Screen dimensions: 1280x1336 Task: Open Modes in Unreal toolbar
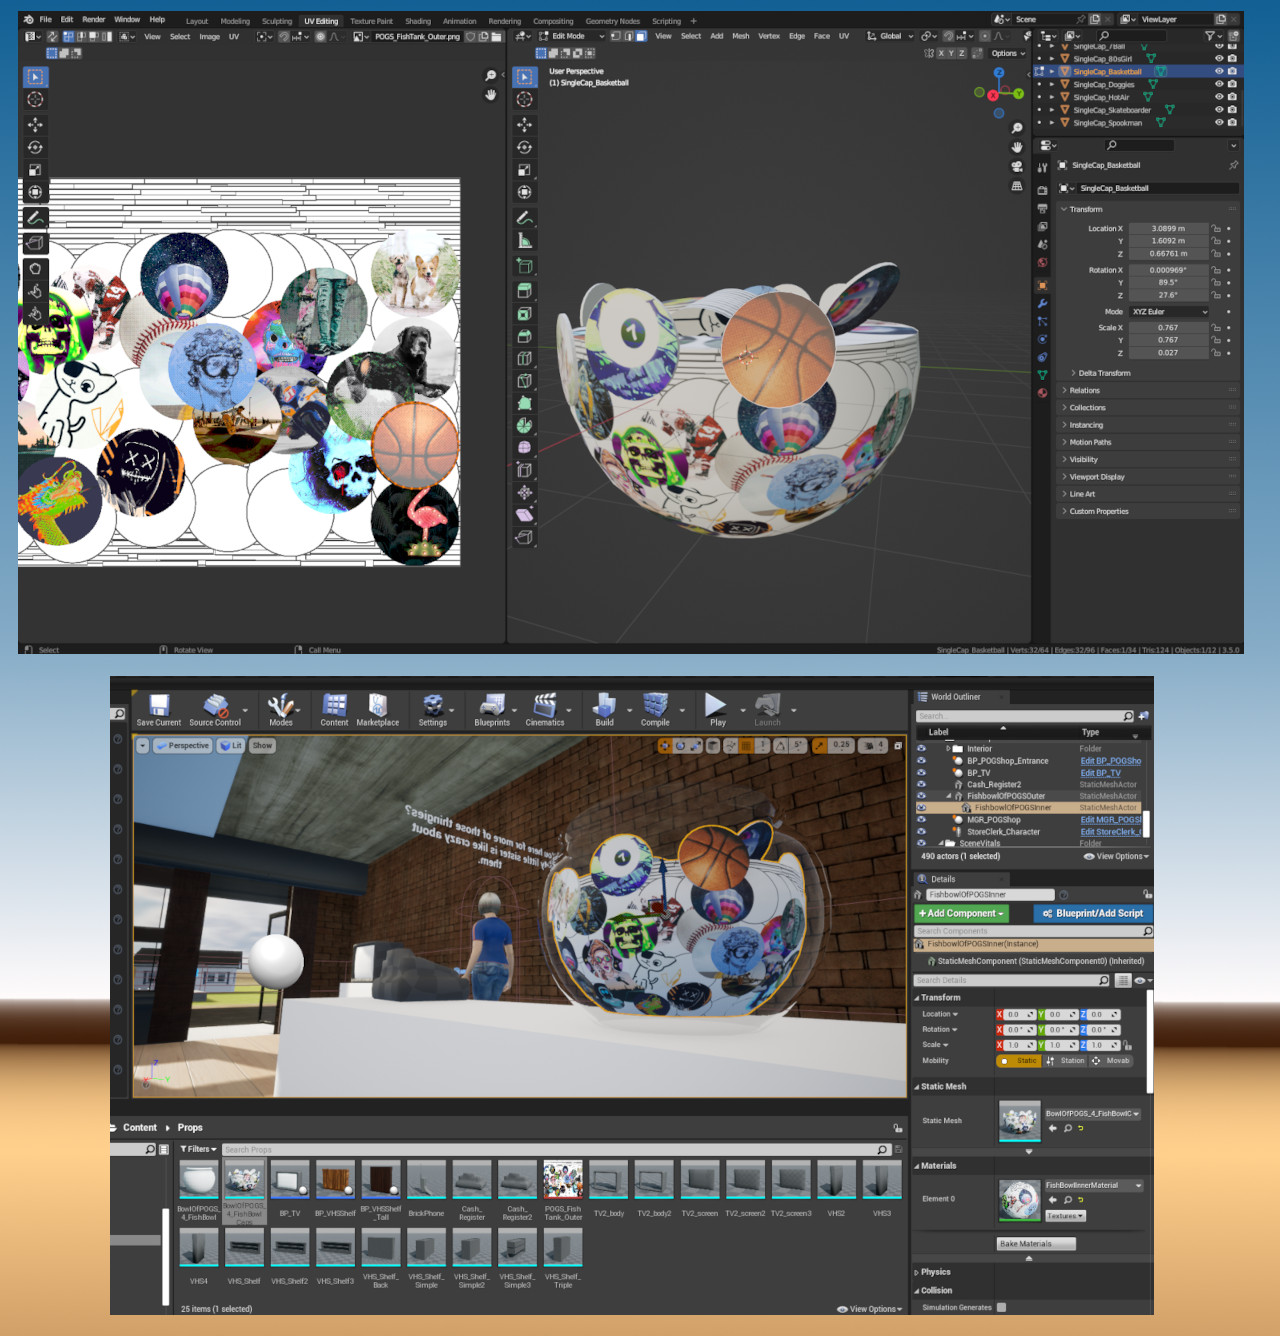[281, 710]
